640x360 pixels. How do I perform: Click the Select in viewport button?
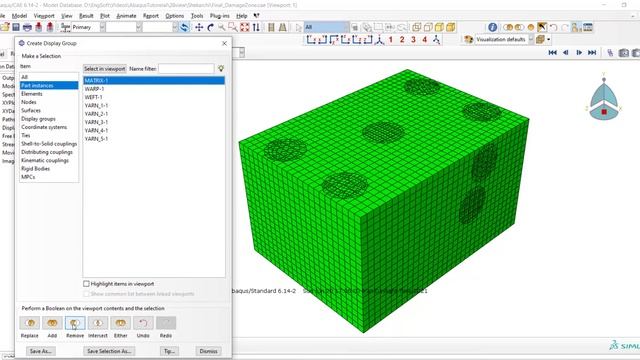click(105, 69)
